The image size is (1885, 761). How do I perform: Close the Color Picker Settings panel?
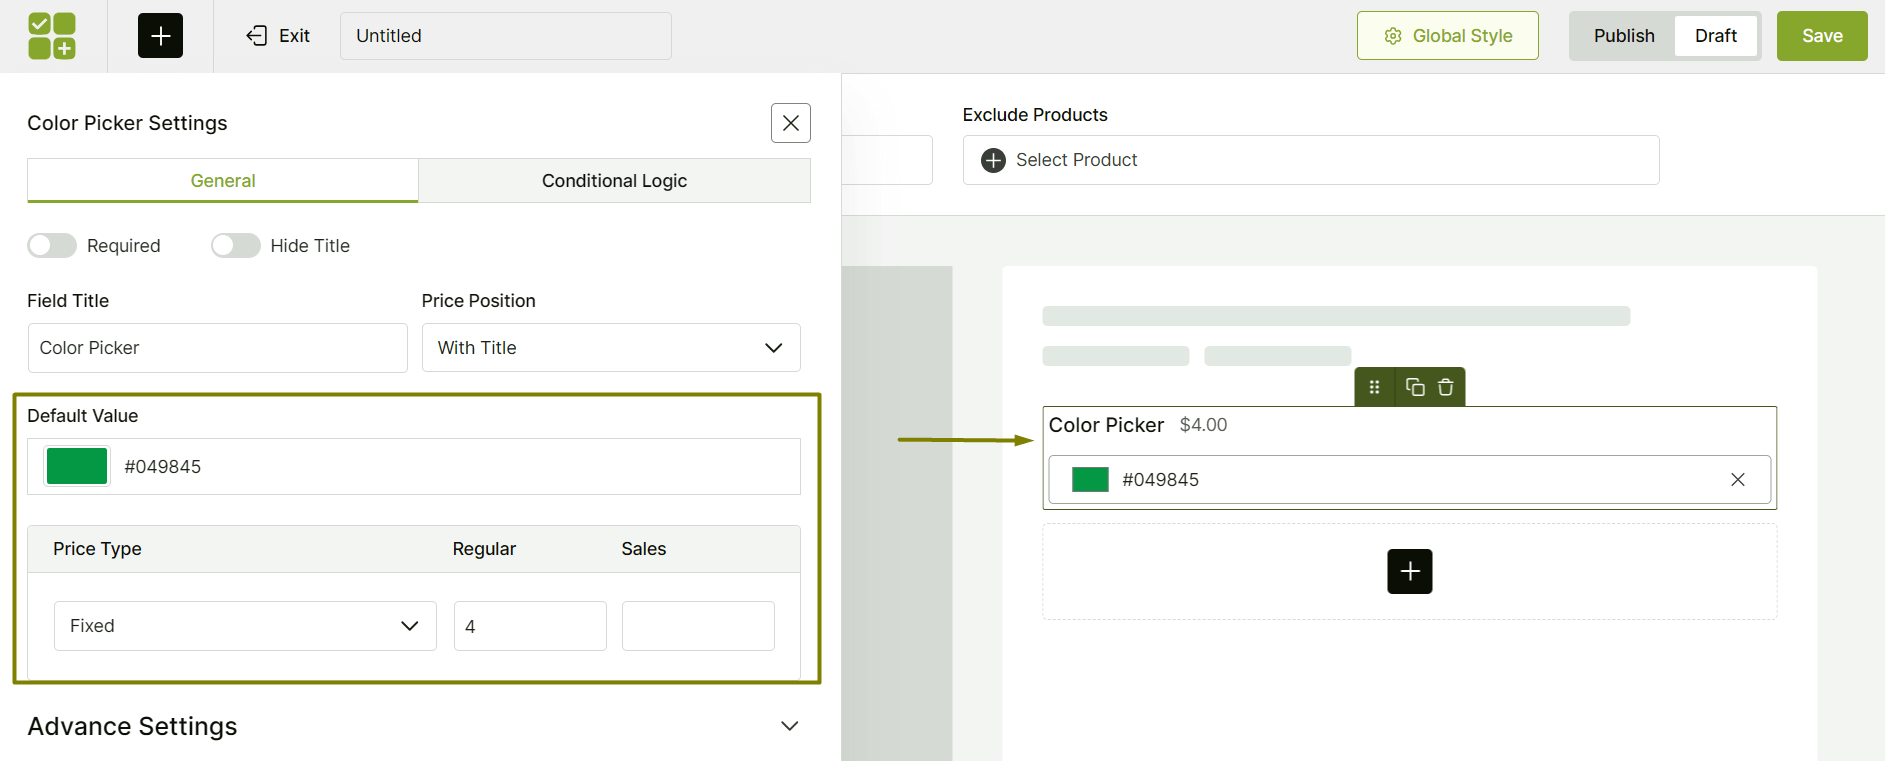790,123
